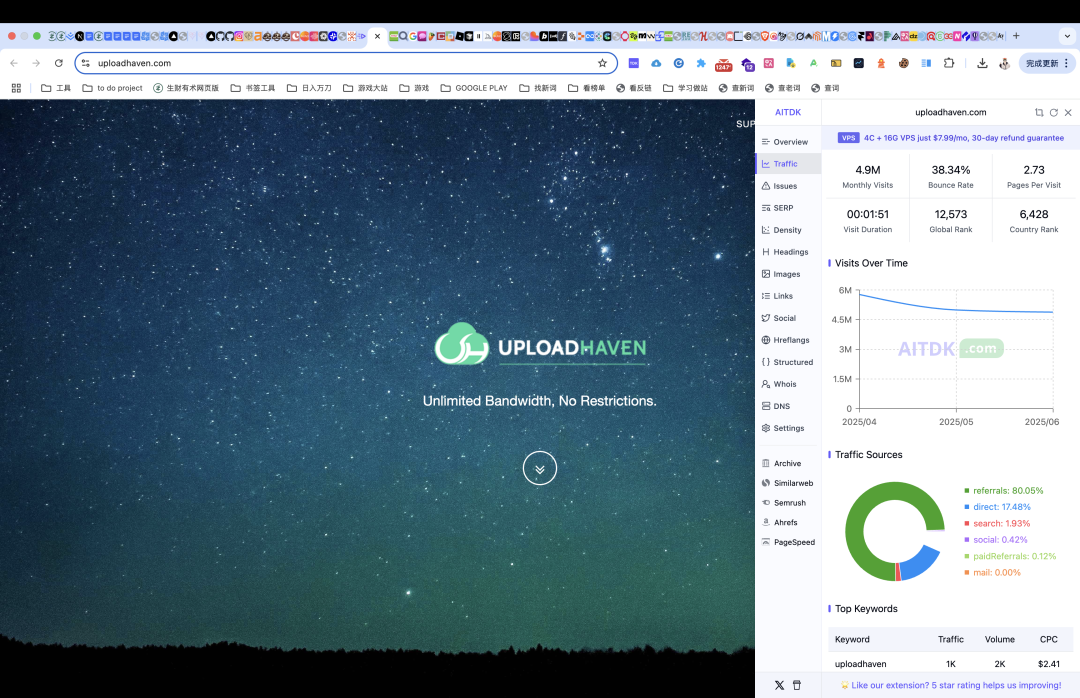The image size is (1080, 698).
Task: Click the 1247 mail extension icon
Action: pyautogui.click(x=723, y=65)
